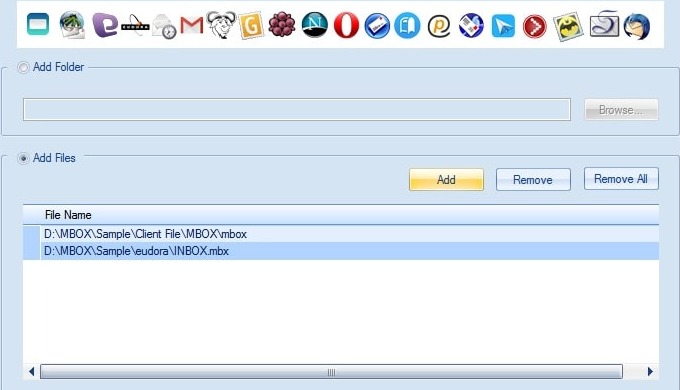Select the Add Files radio option
Viewport: 680px width, 390px height.
click(23, 158)
